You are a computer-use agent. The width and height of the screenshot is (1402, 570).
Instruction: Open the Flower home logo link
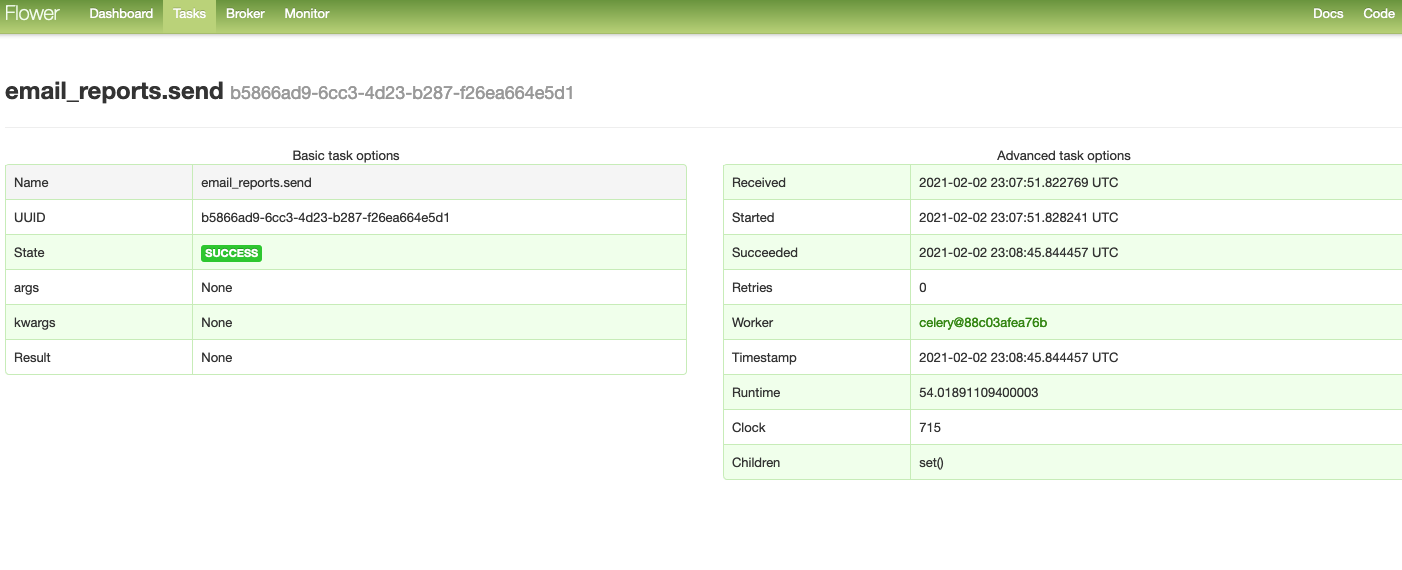32,14
